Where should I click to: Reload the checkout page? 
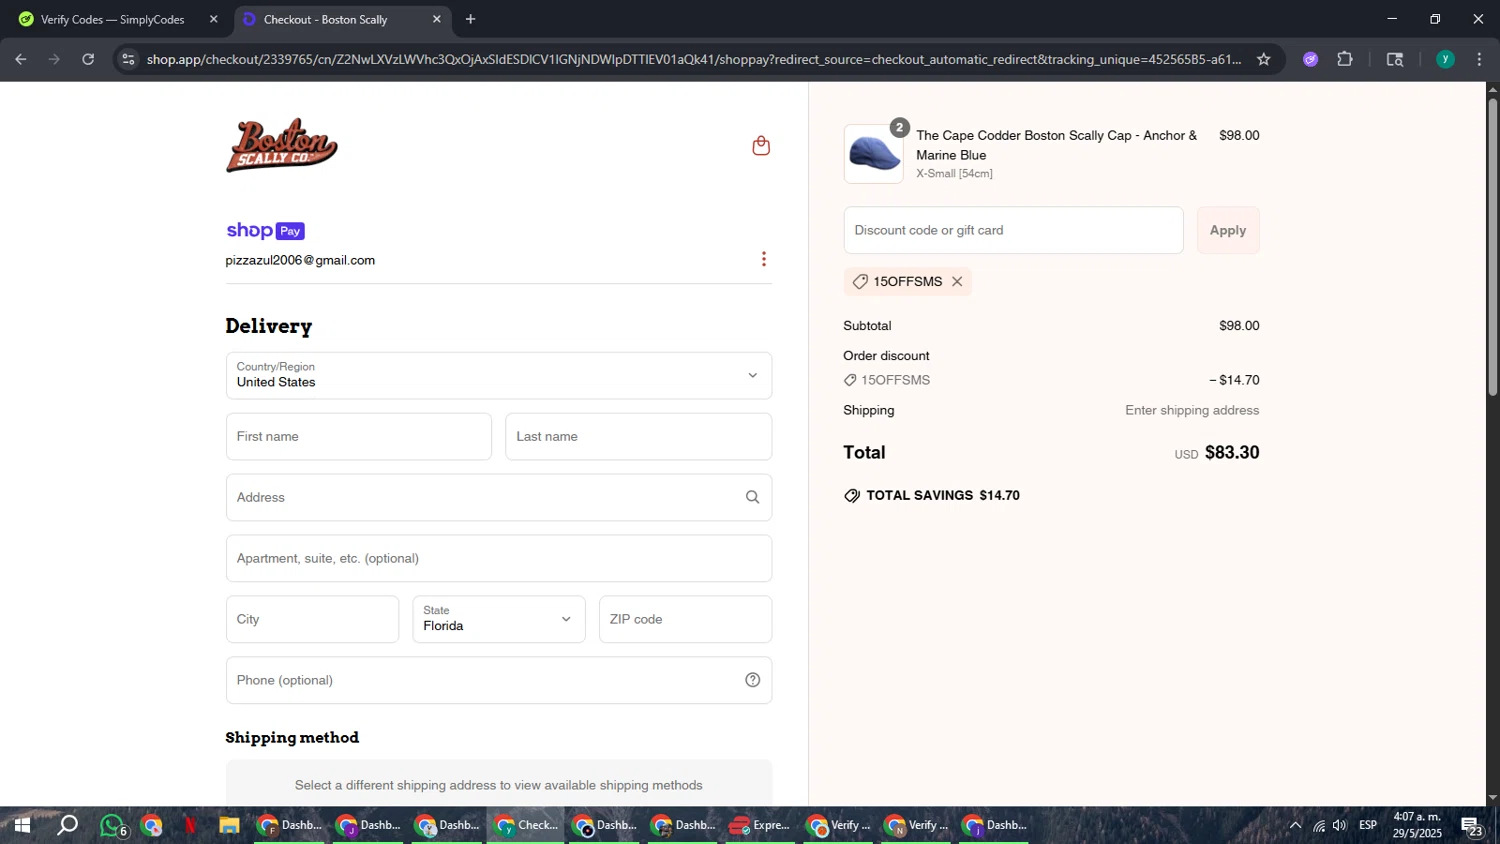pos(88,59)
